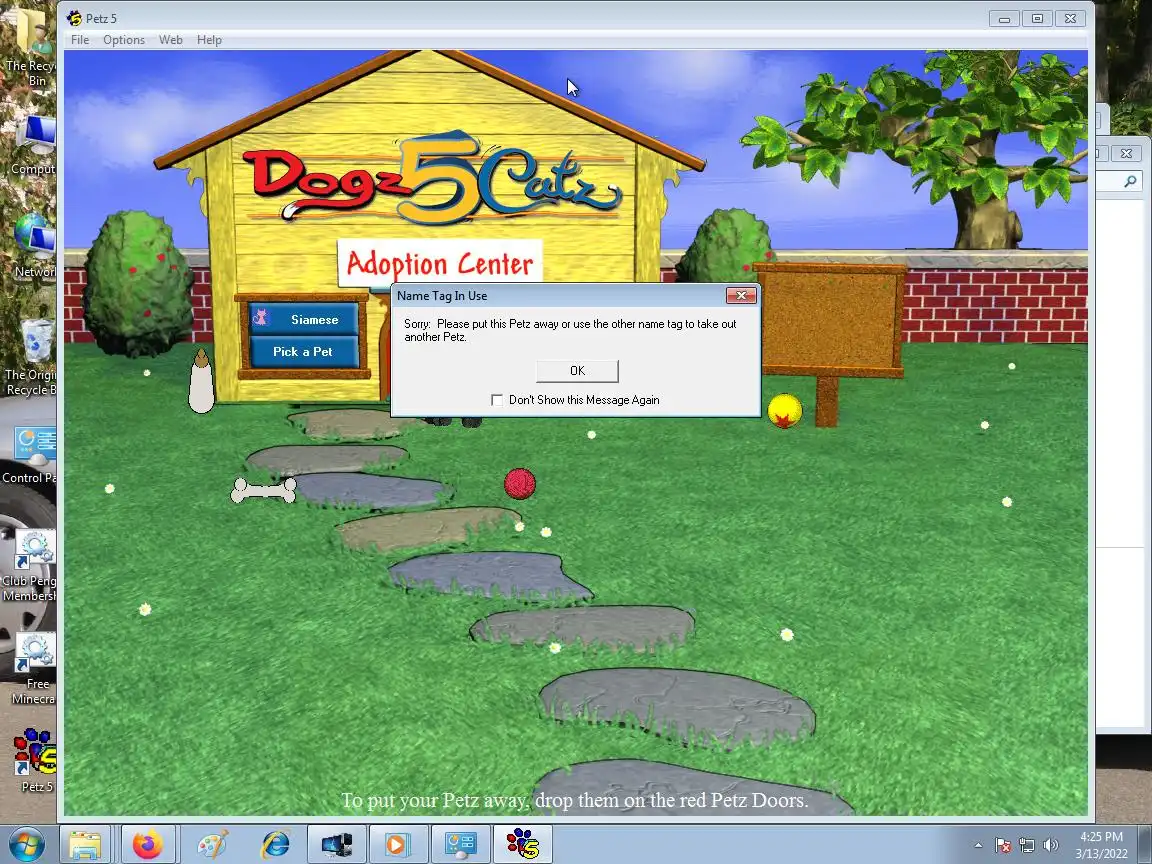The width and height of the screenshot is (1152, 864).
Task: Close the Name Tag In Use dialog
Action: pyautogui.click(x=741, y=295)
